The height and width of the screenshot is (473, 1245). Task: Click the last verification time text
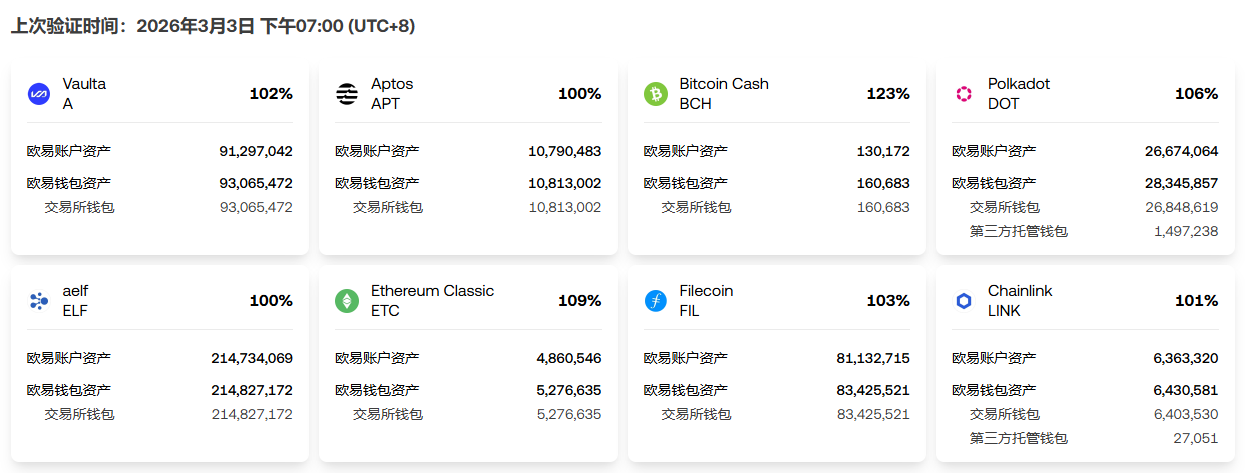click(213, 26)
